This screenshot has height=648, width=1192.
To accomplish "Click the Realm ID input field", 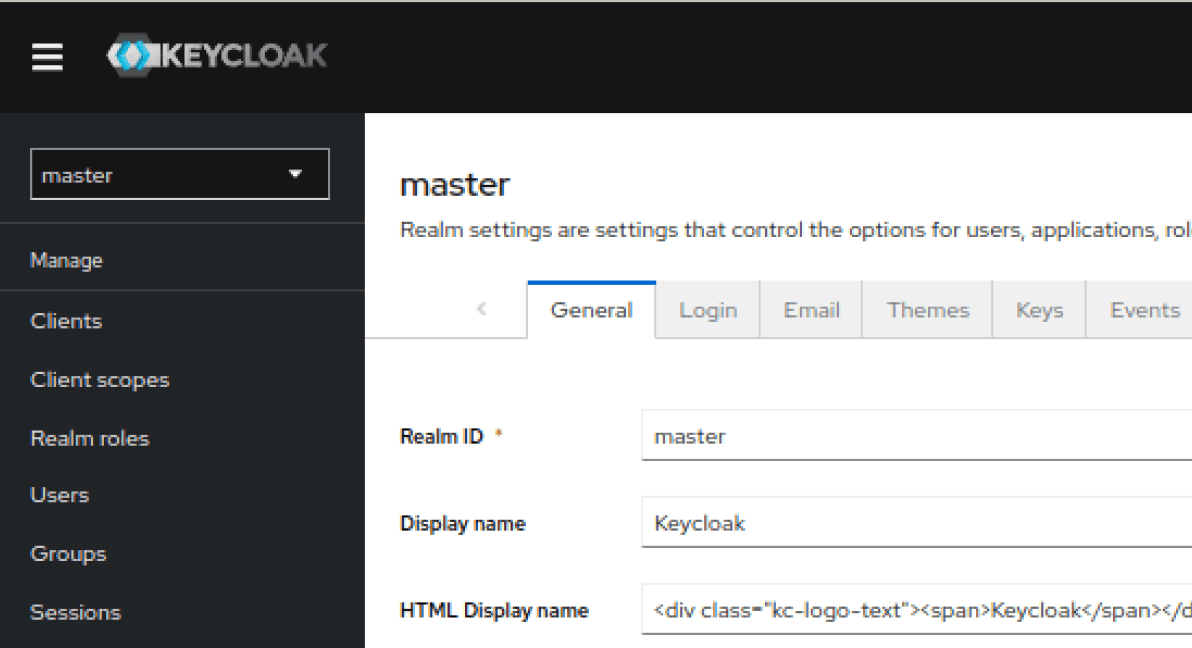I will click(915, 437).
